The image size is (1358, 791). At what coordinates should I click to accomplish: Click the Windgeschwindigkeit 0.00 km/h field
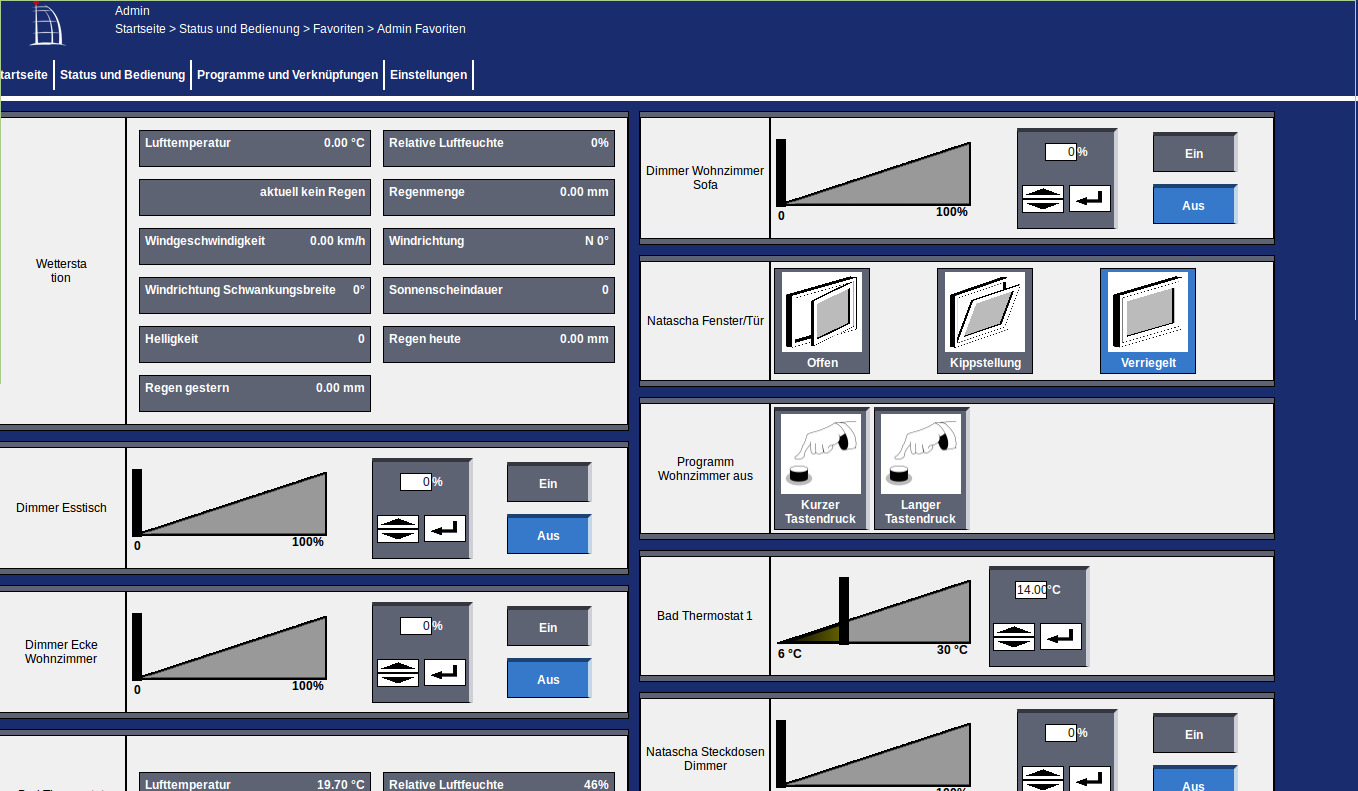coord(255,246)
